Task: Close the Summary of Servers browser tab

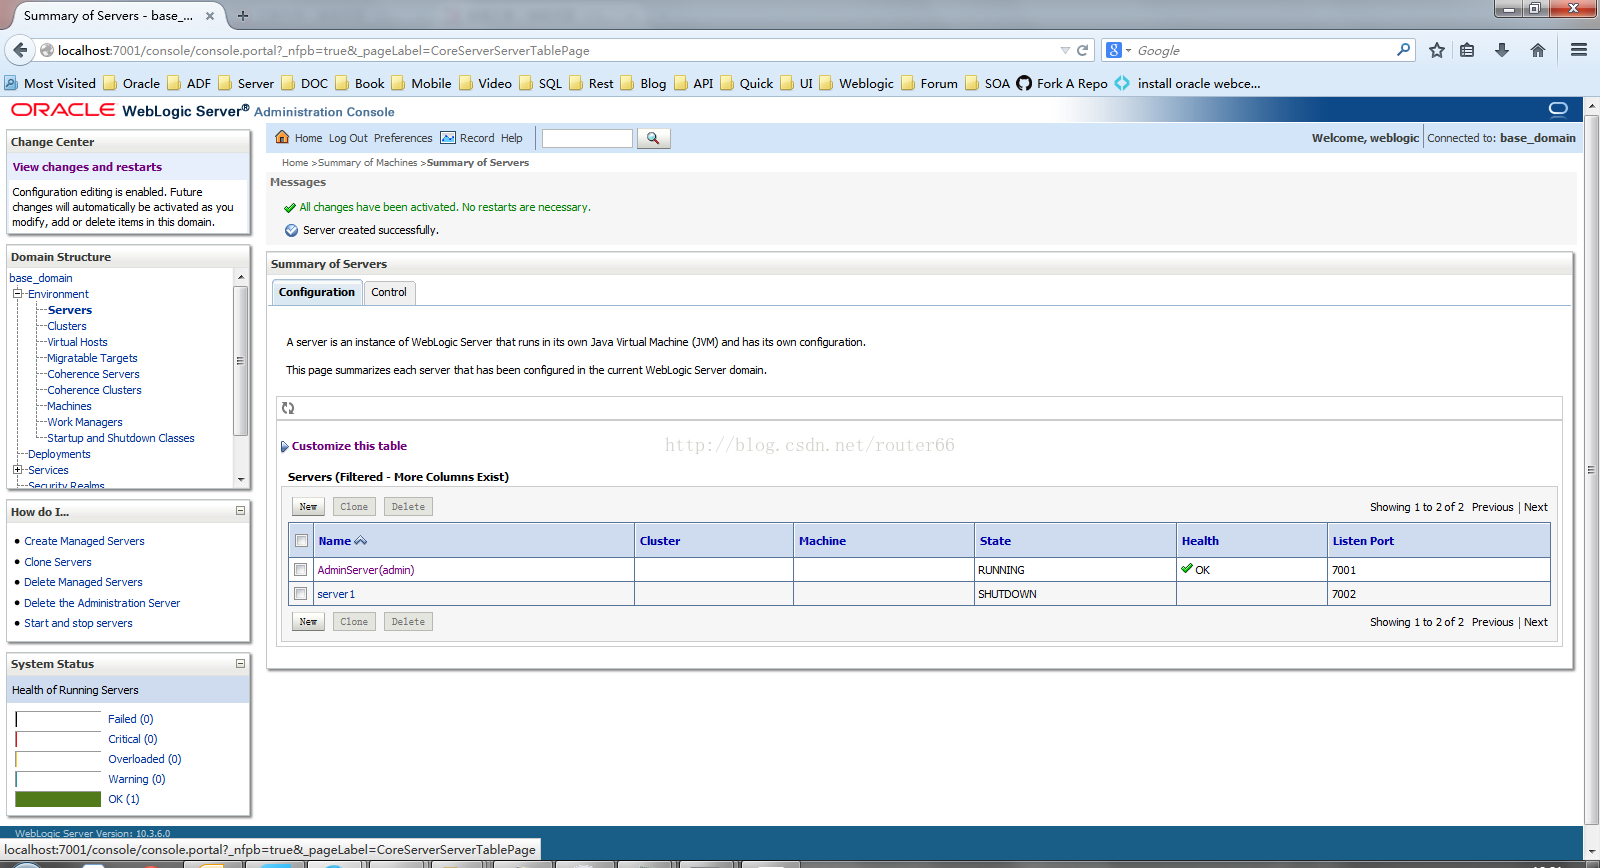Action: [x=209, y=16]
